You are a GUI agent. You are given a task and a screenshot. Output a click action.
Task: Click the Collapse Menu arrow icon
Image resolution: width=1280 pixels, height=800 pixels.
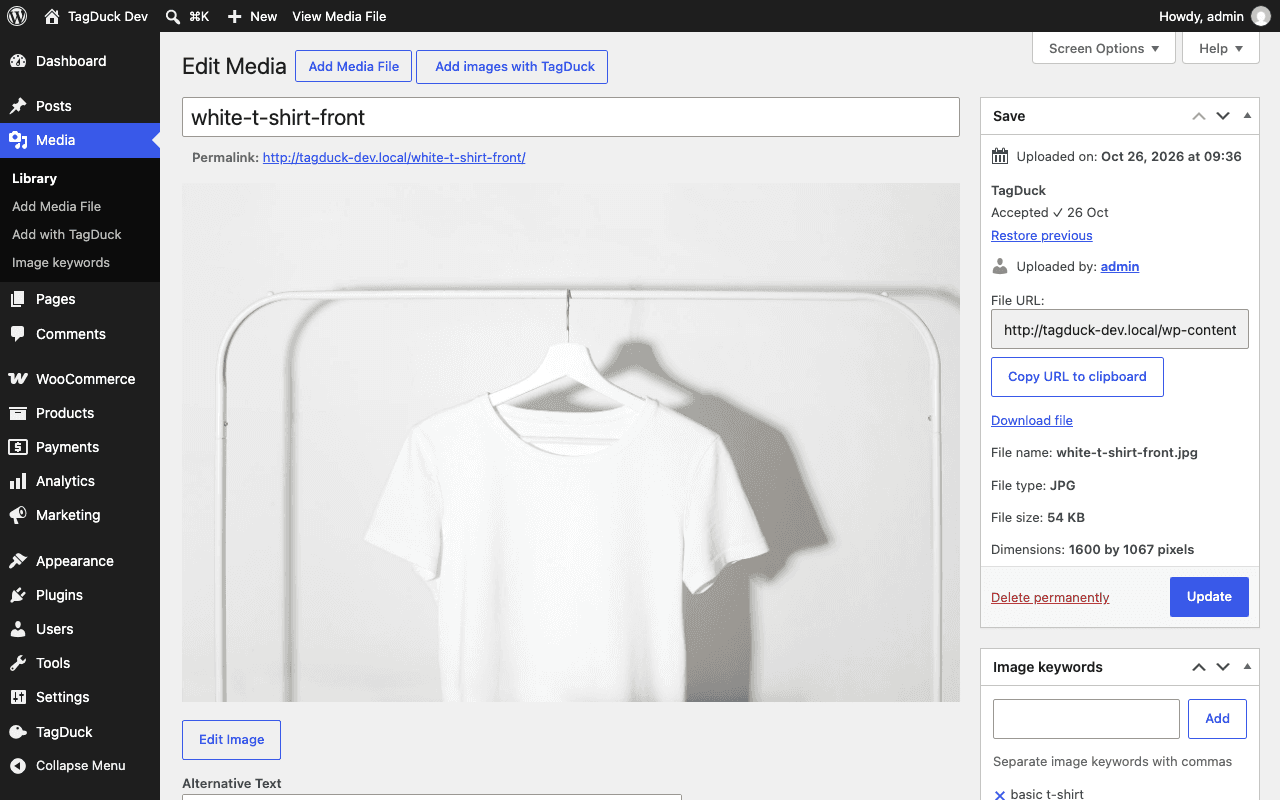18,766
